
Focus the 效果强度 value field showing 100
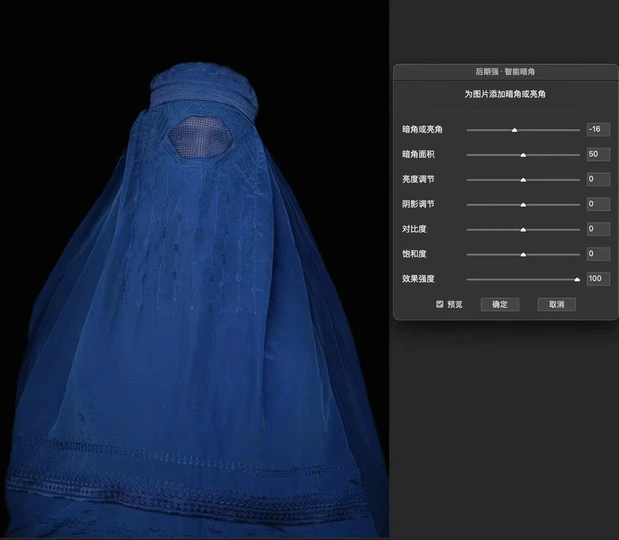click(x=598, y=279)
